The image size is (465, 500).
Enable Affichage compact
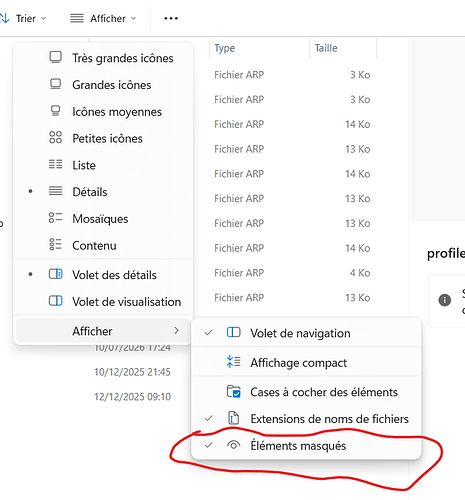(306, 362)
